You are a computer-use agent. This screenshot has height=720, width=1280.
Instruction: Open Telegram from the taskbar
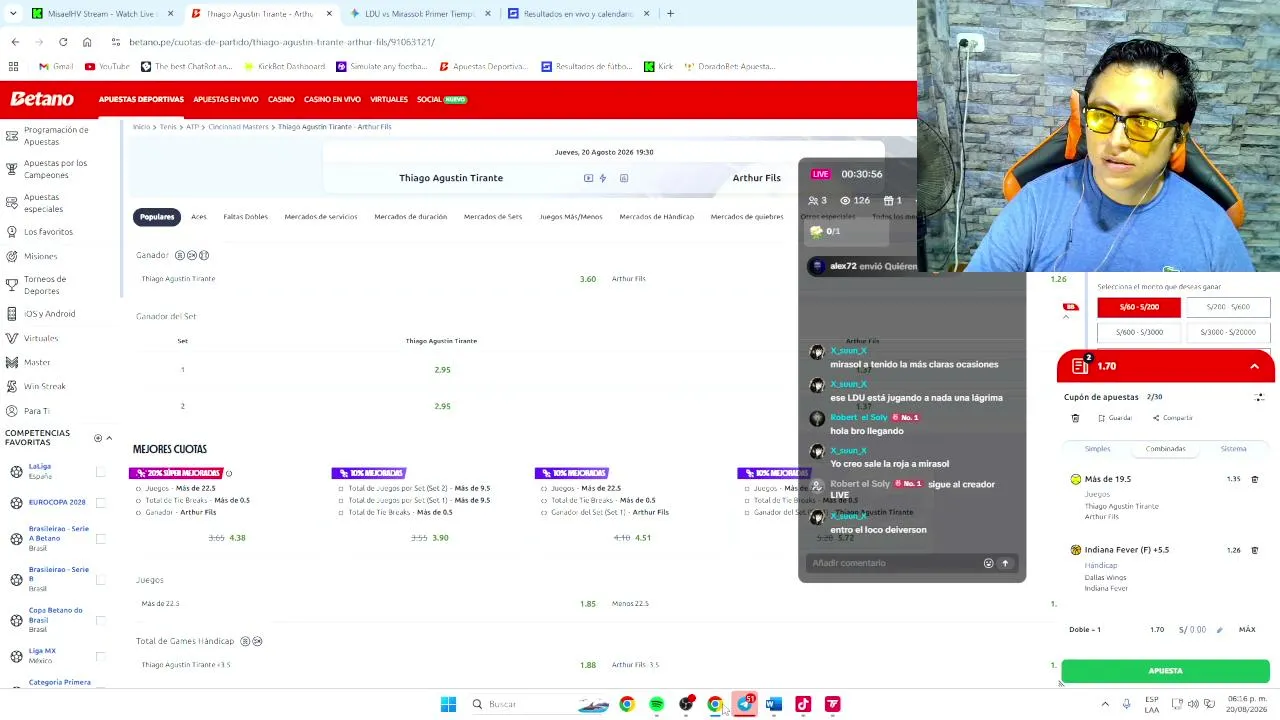tap(745, 704)
